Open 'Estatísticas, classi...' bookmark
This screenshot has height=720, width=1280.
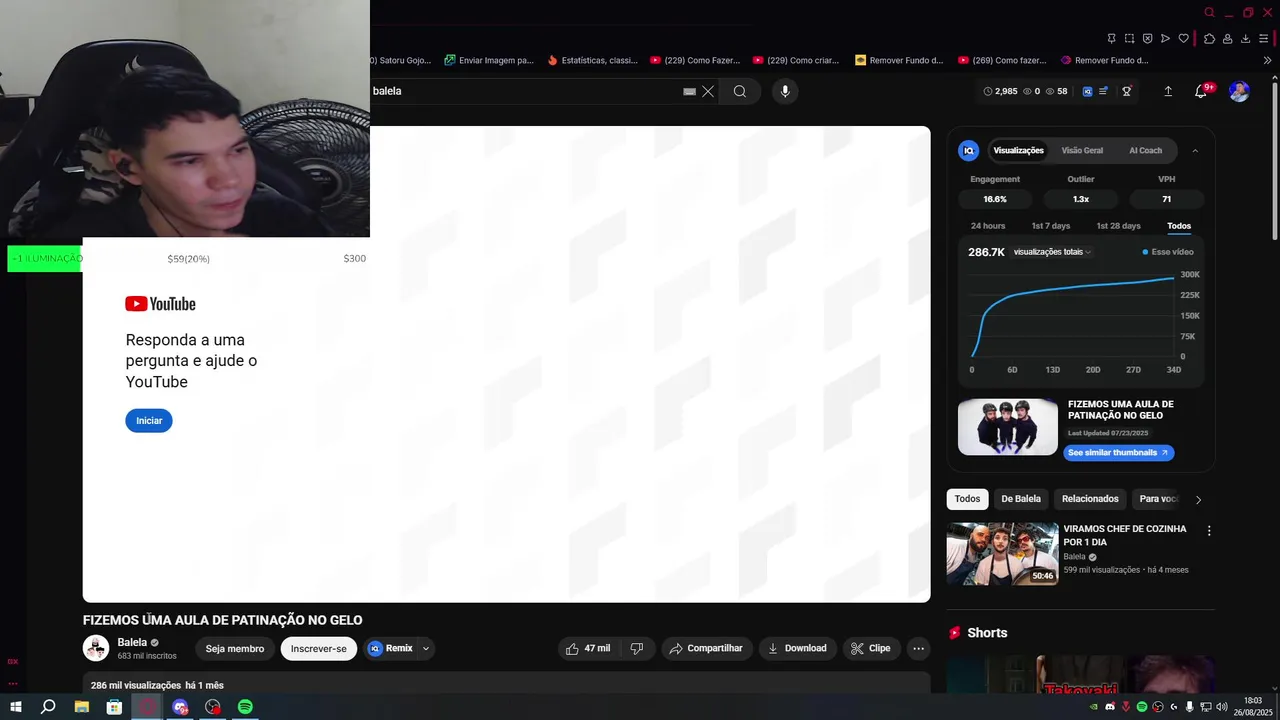592,60
